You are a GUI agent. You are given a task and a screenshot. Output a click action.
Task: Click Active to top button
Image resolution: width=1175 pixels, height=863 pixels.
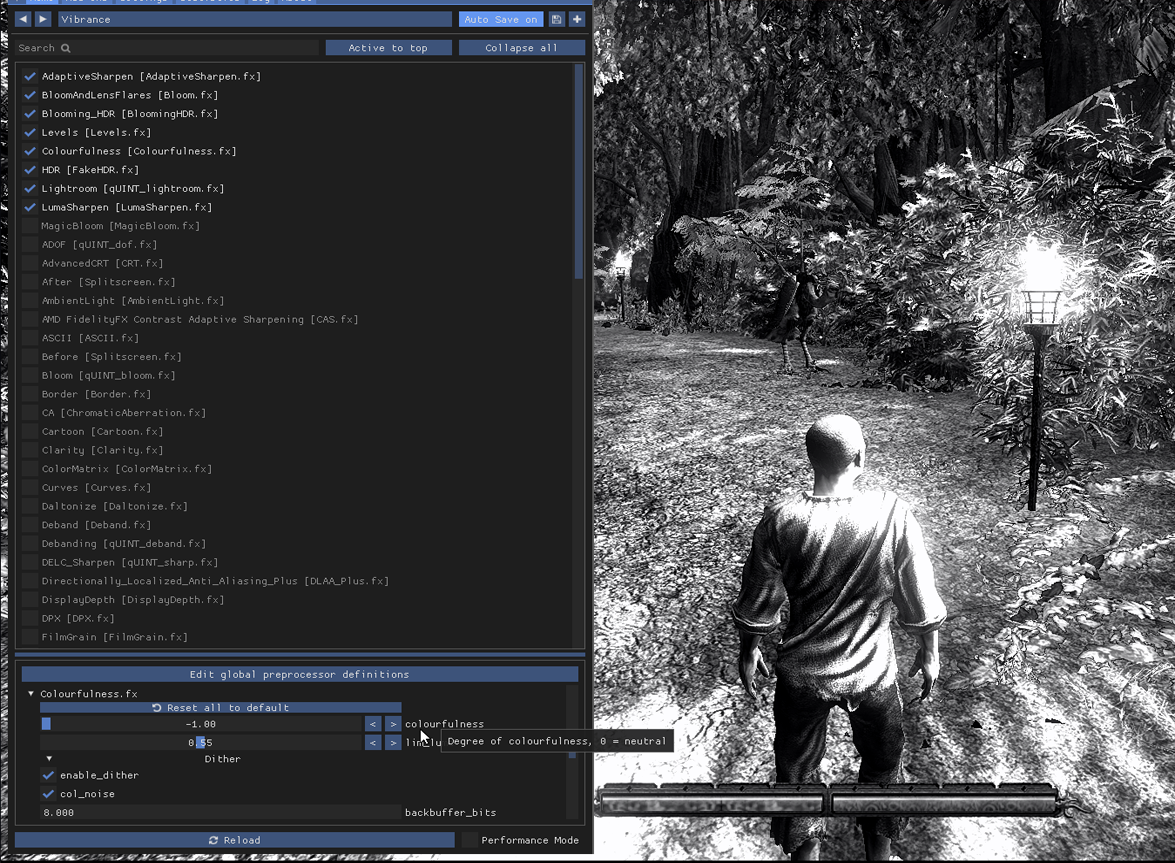pos(388,48)
